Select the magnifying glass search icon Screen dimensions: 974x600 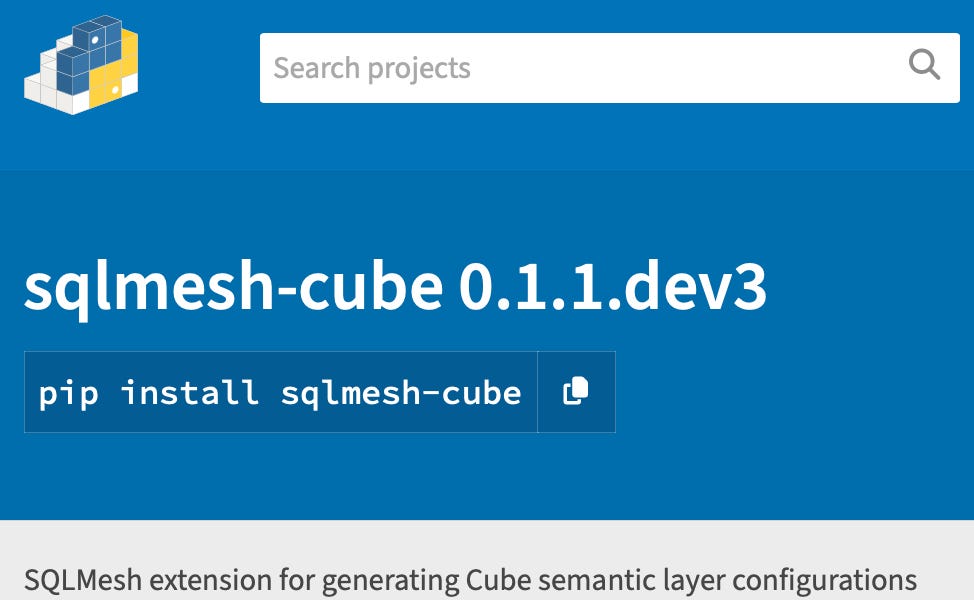pos(926,66)
